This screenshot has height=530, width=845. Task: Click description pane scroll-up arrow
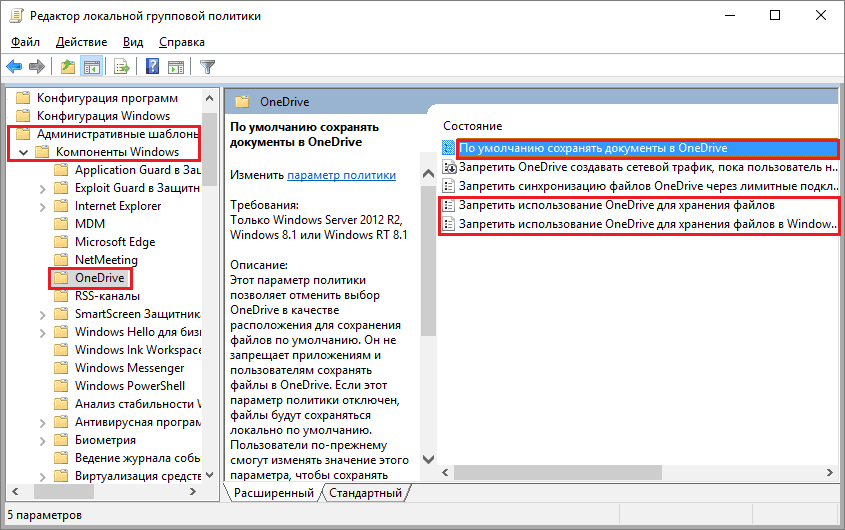click(428, 174)
